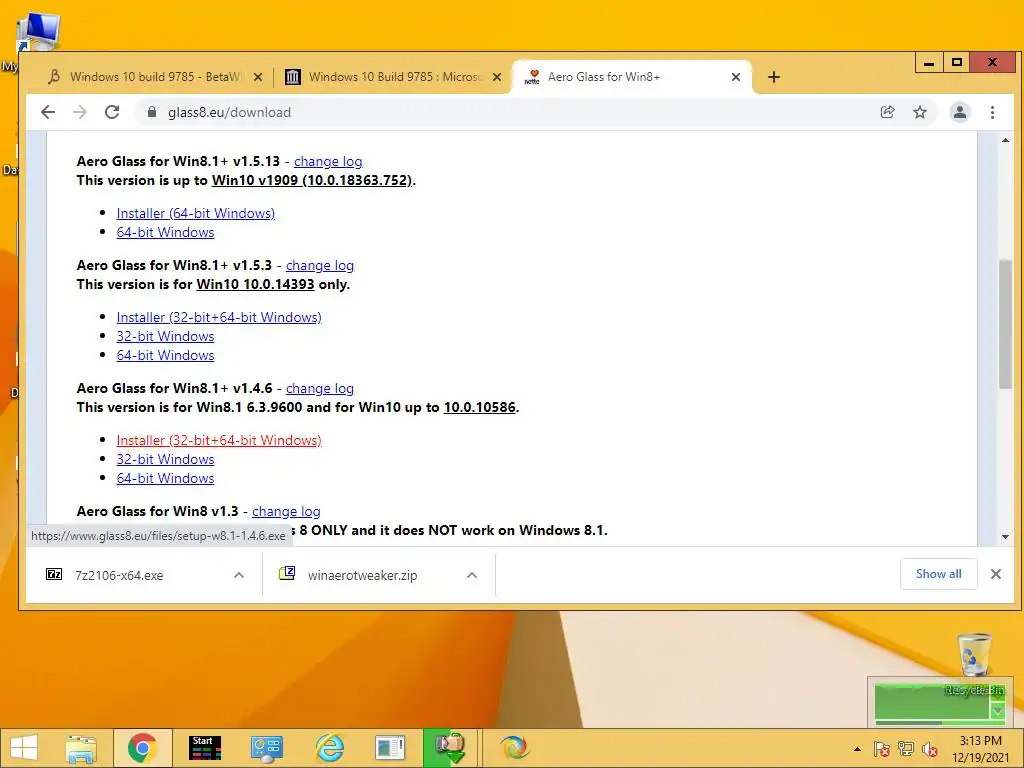
Task: Go back to the previous page
Action: point(48,112)
